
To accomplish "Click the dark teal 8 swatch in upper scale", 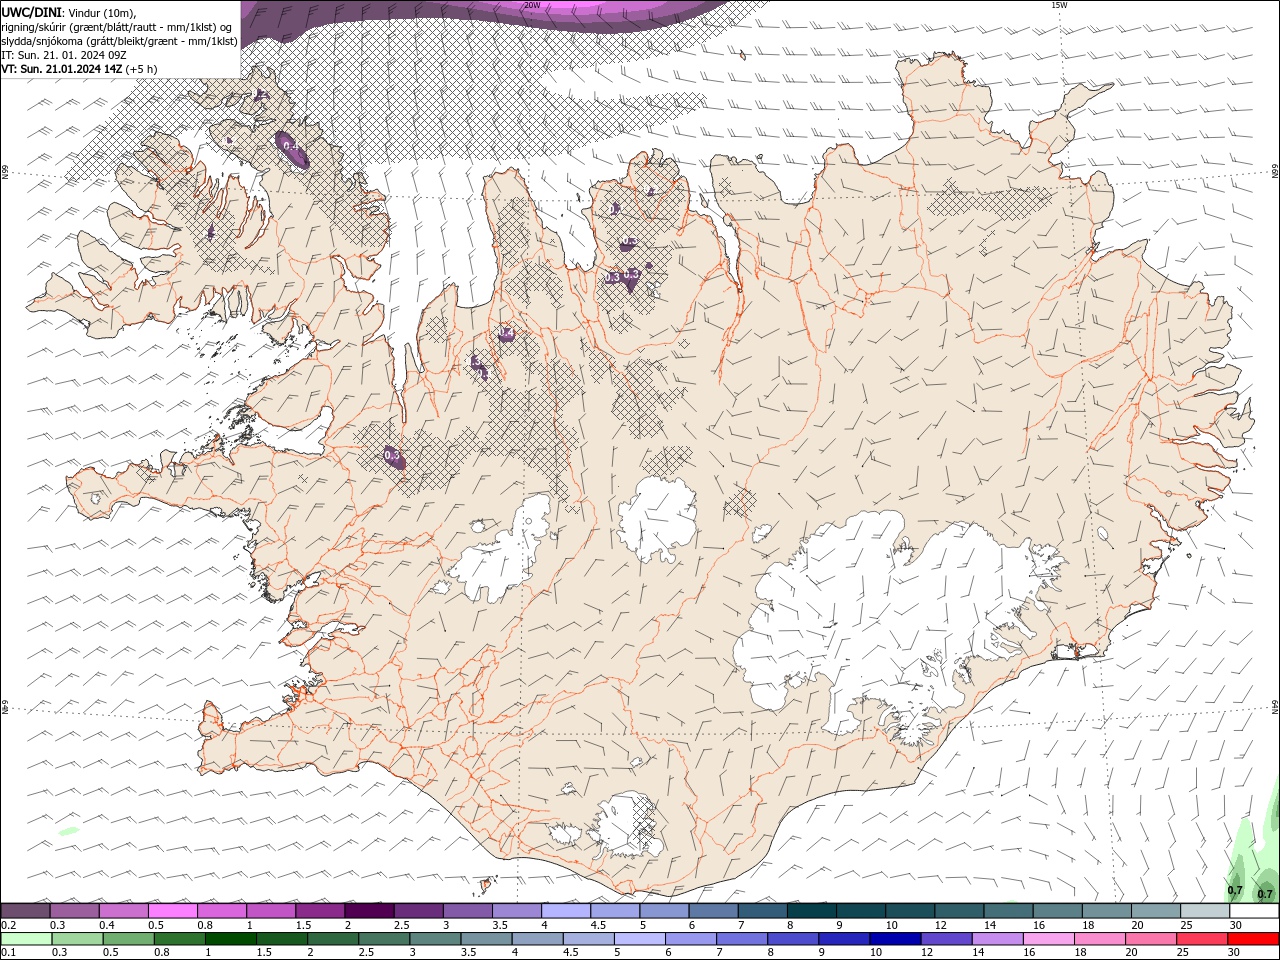I will [812, 911].
